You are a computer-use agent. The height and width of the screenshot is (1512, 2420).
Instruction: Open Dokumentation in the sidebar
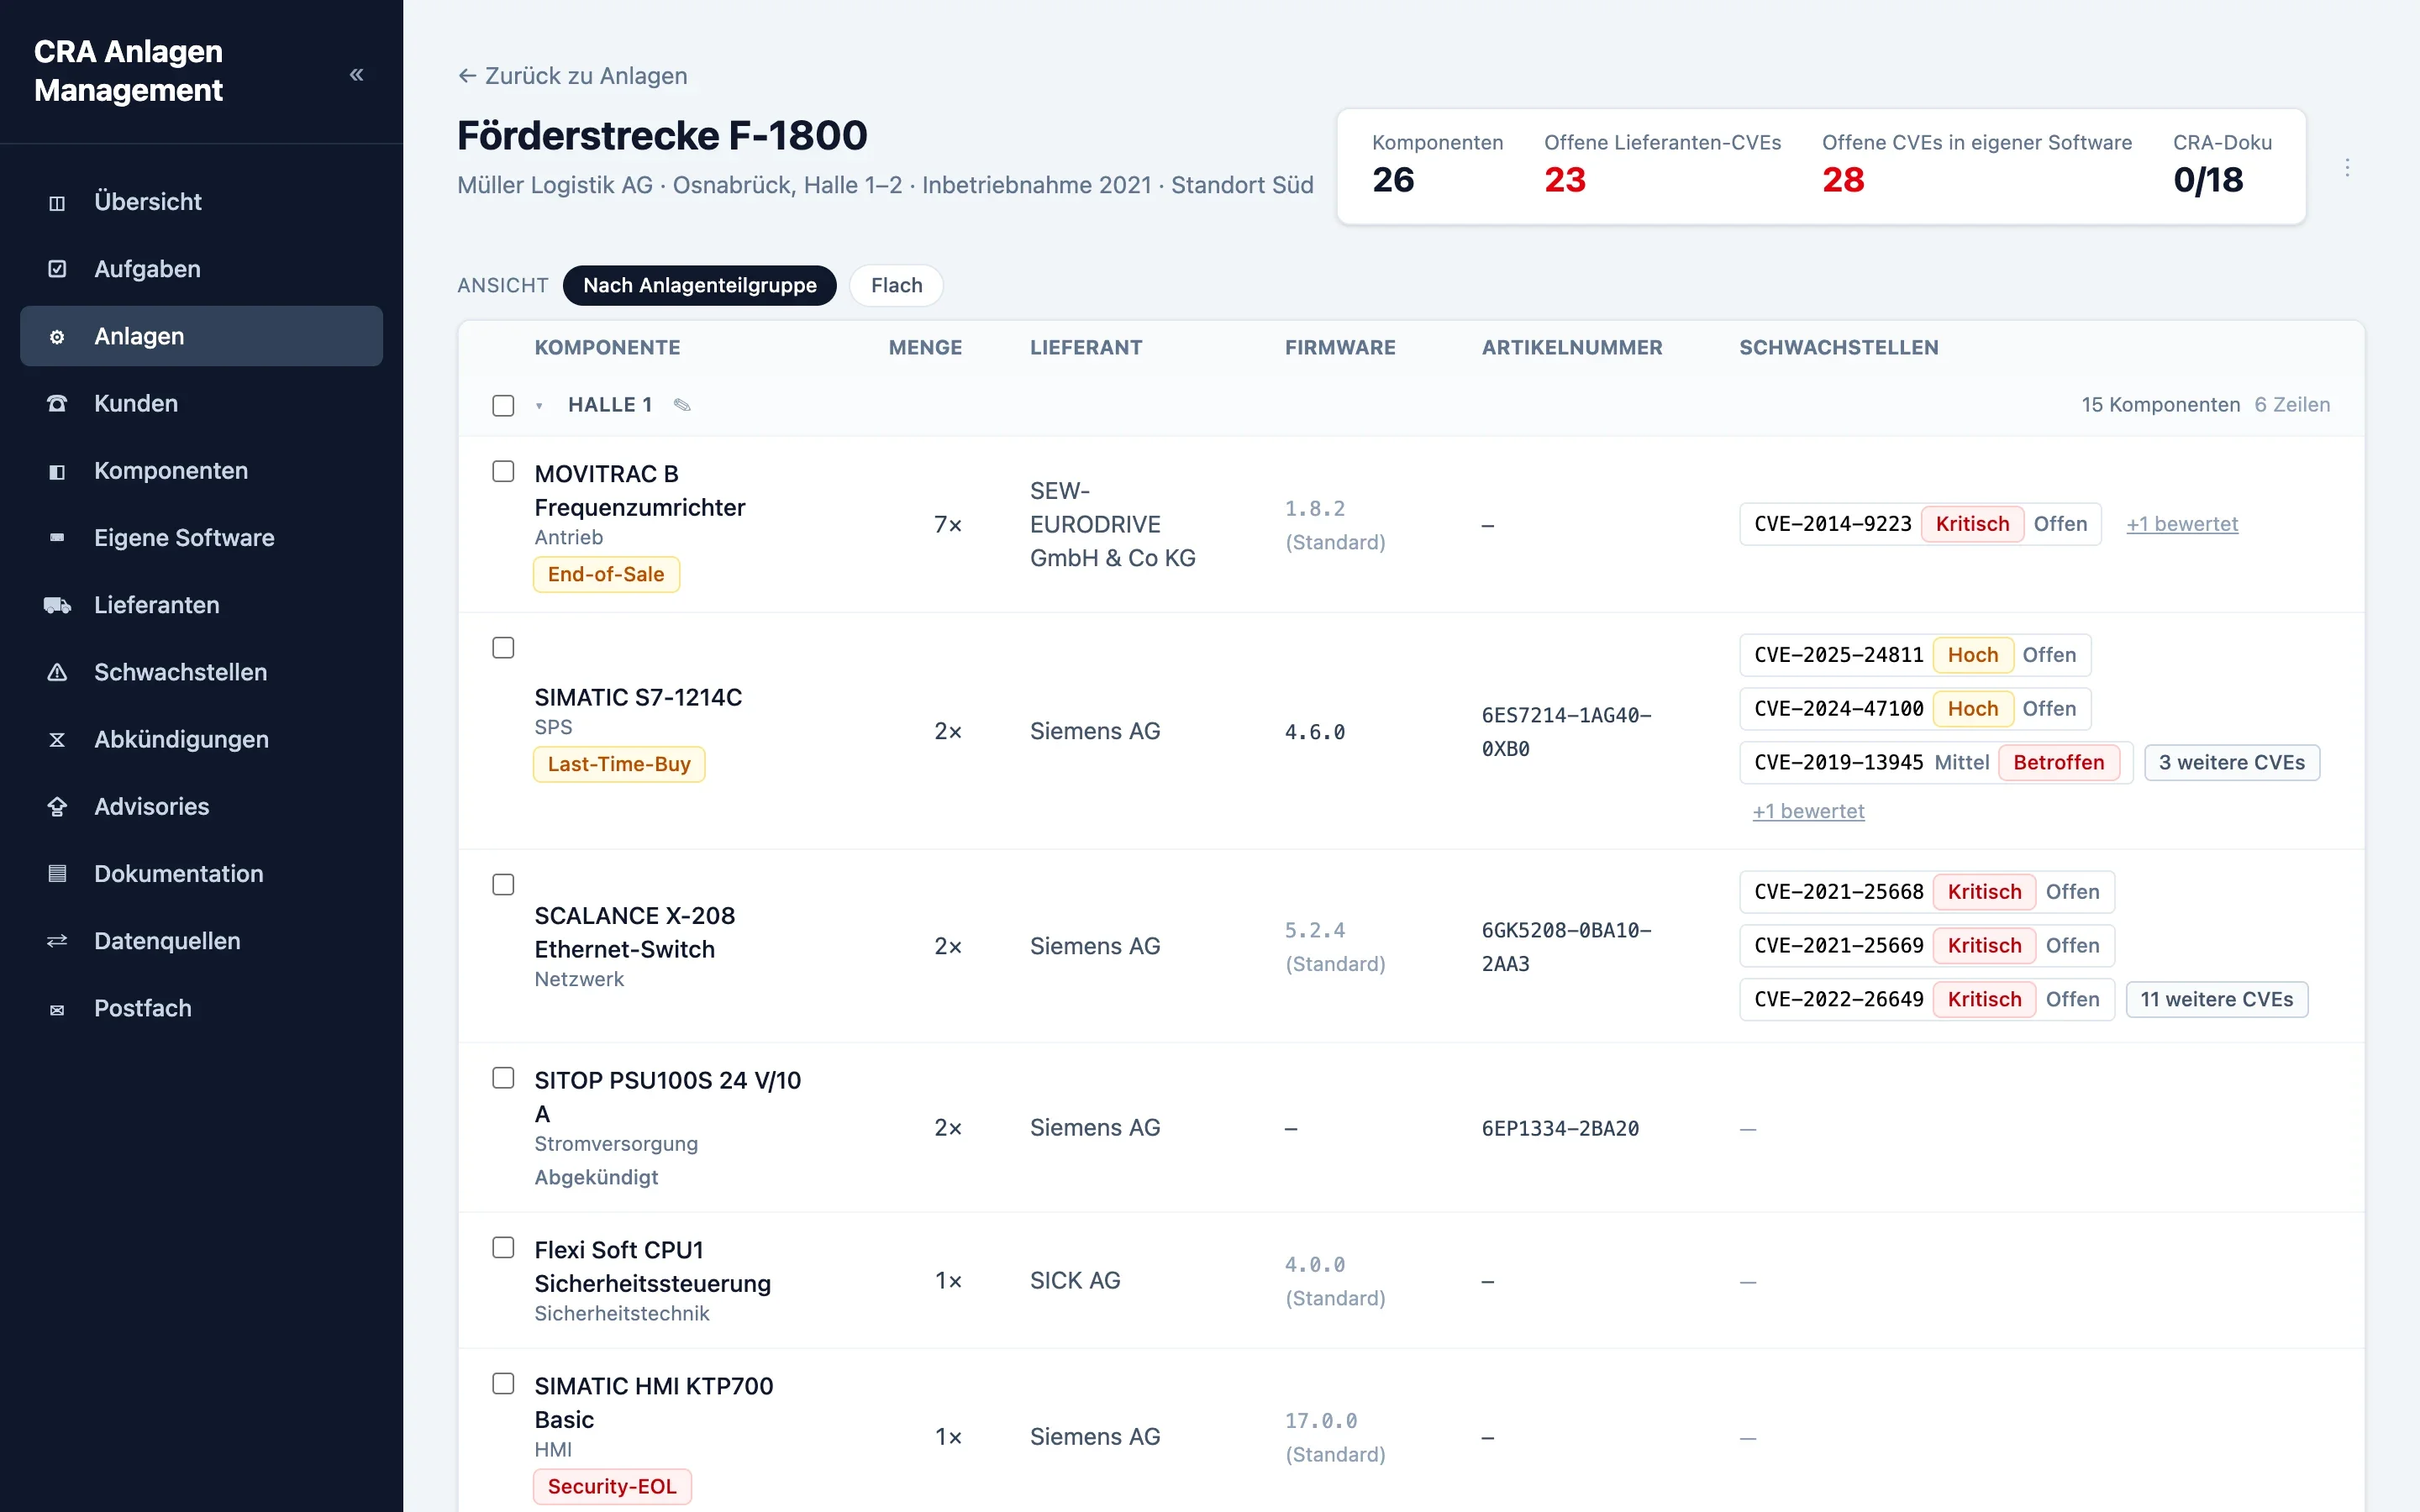[201, 874]
